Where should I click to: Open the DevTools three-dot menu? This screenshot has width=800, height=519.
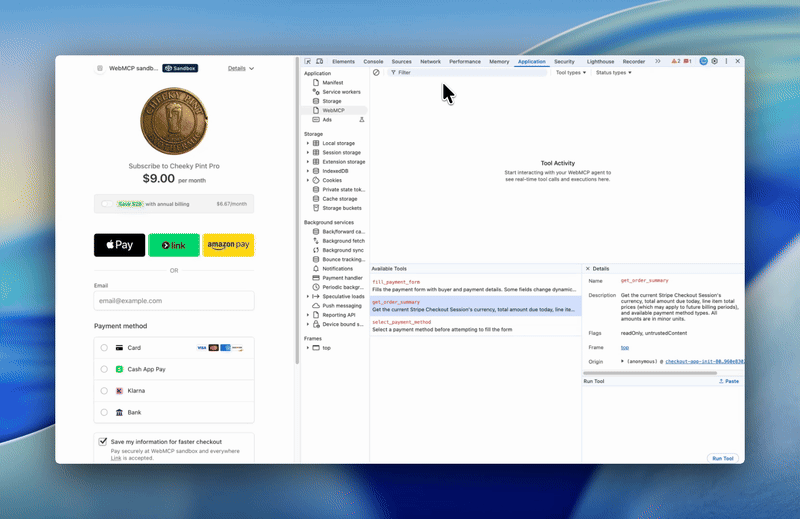click(x=727, y=61)
